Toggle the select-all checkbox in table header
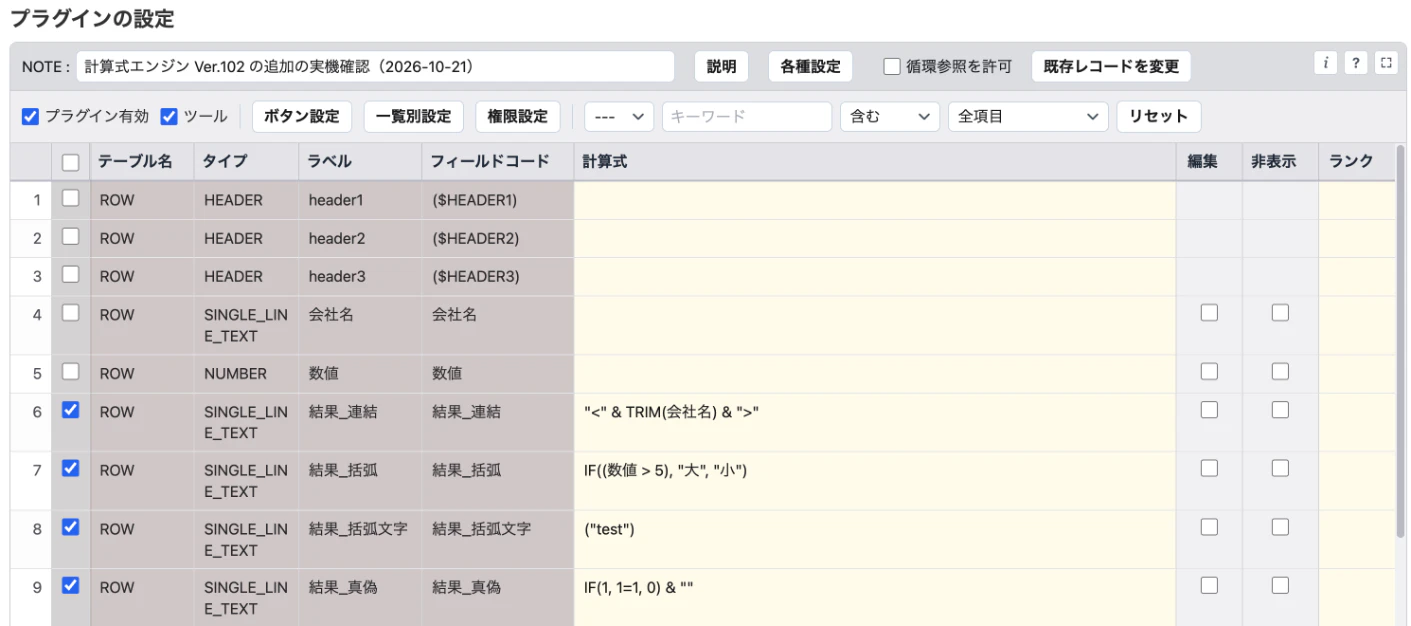The image size is (1411, 626). [x=70, y=162]
